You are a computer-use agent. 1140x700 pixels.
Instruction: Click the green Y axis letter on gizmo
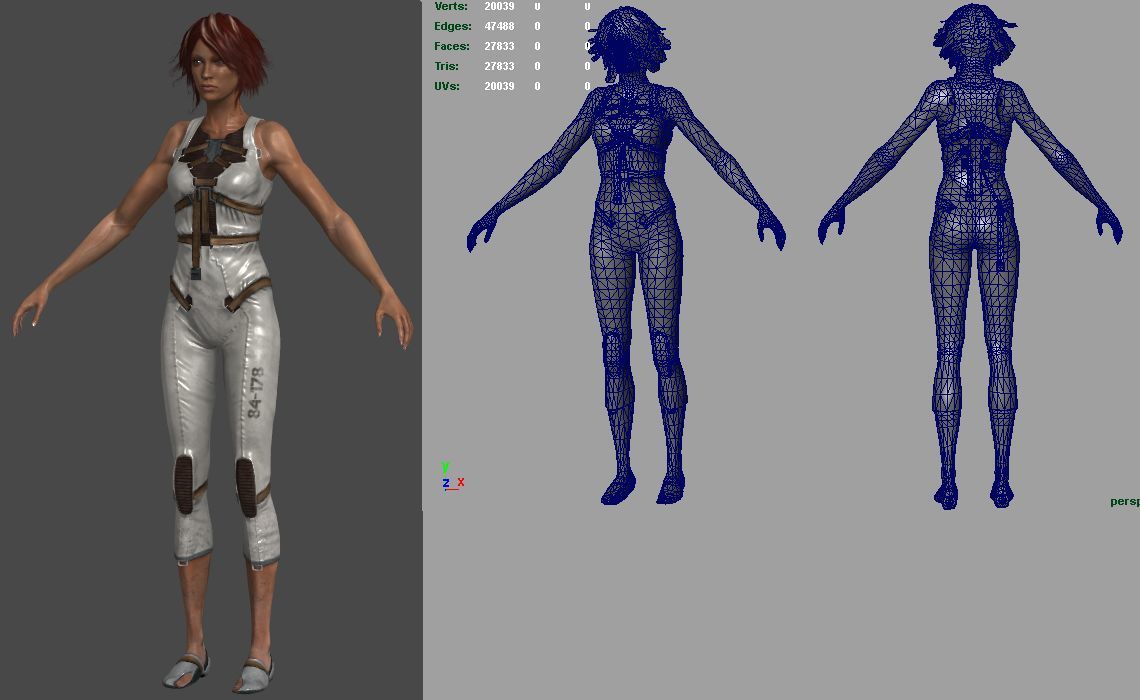coord(445,467)
